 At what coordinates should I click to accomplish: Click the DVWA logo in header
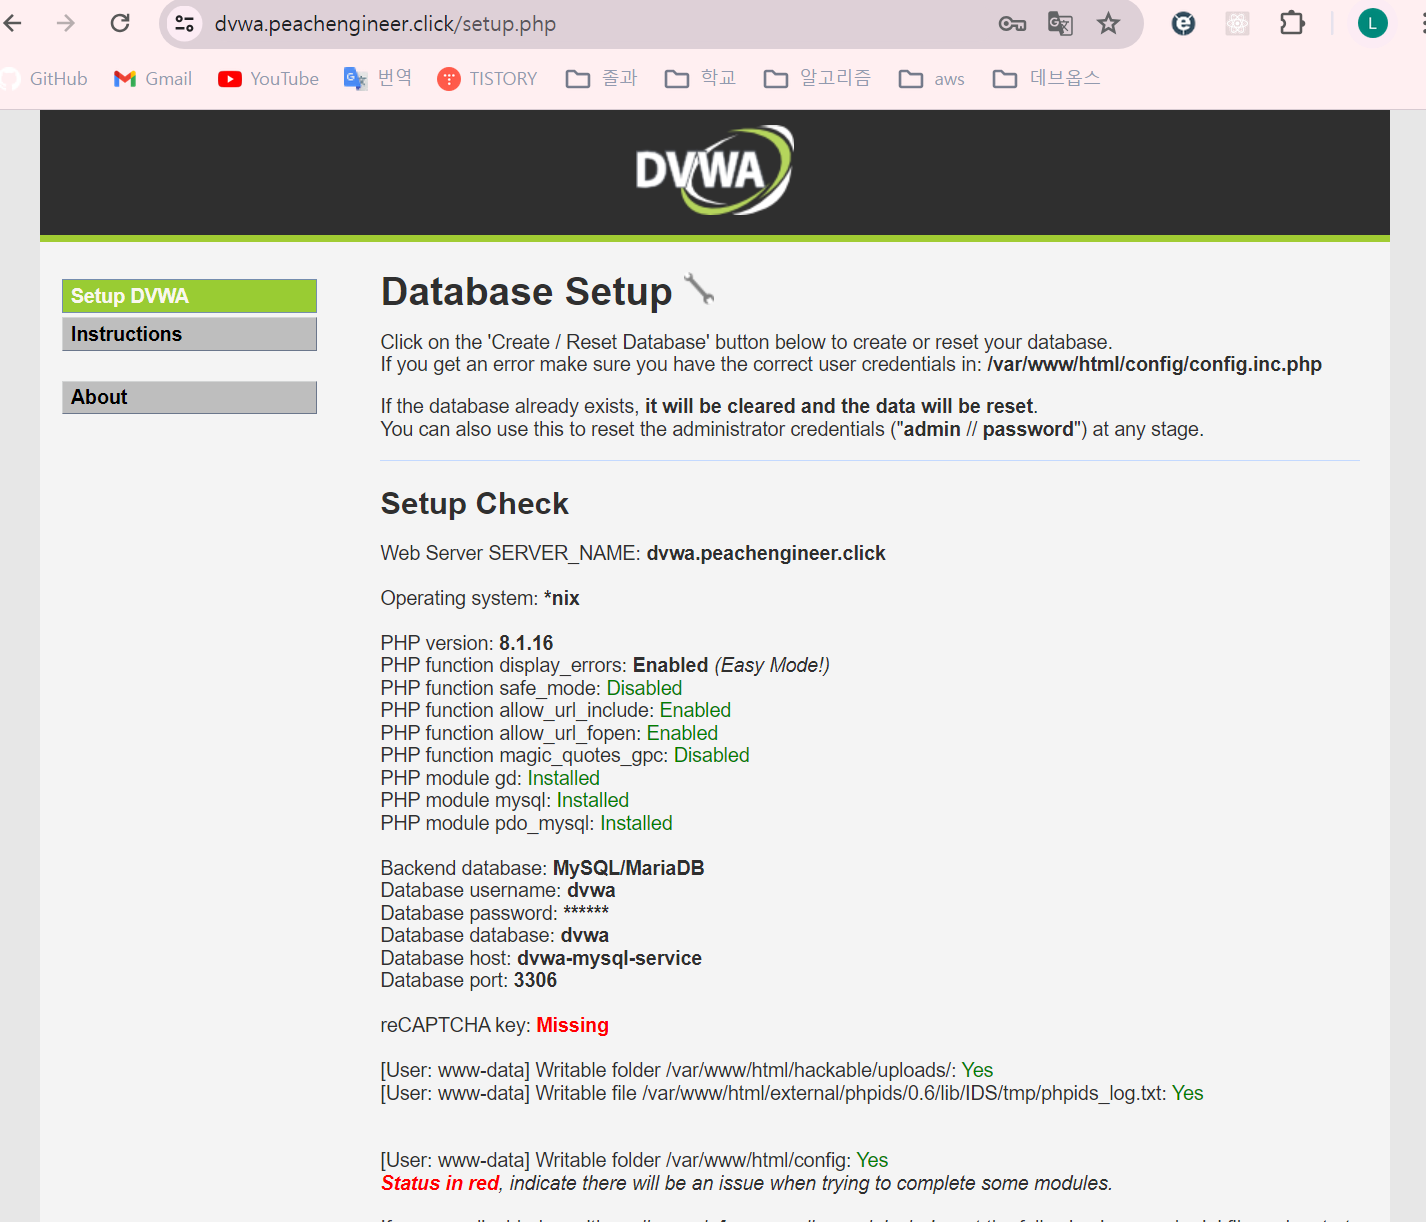tap(714, 170)
